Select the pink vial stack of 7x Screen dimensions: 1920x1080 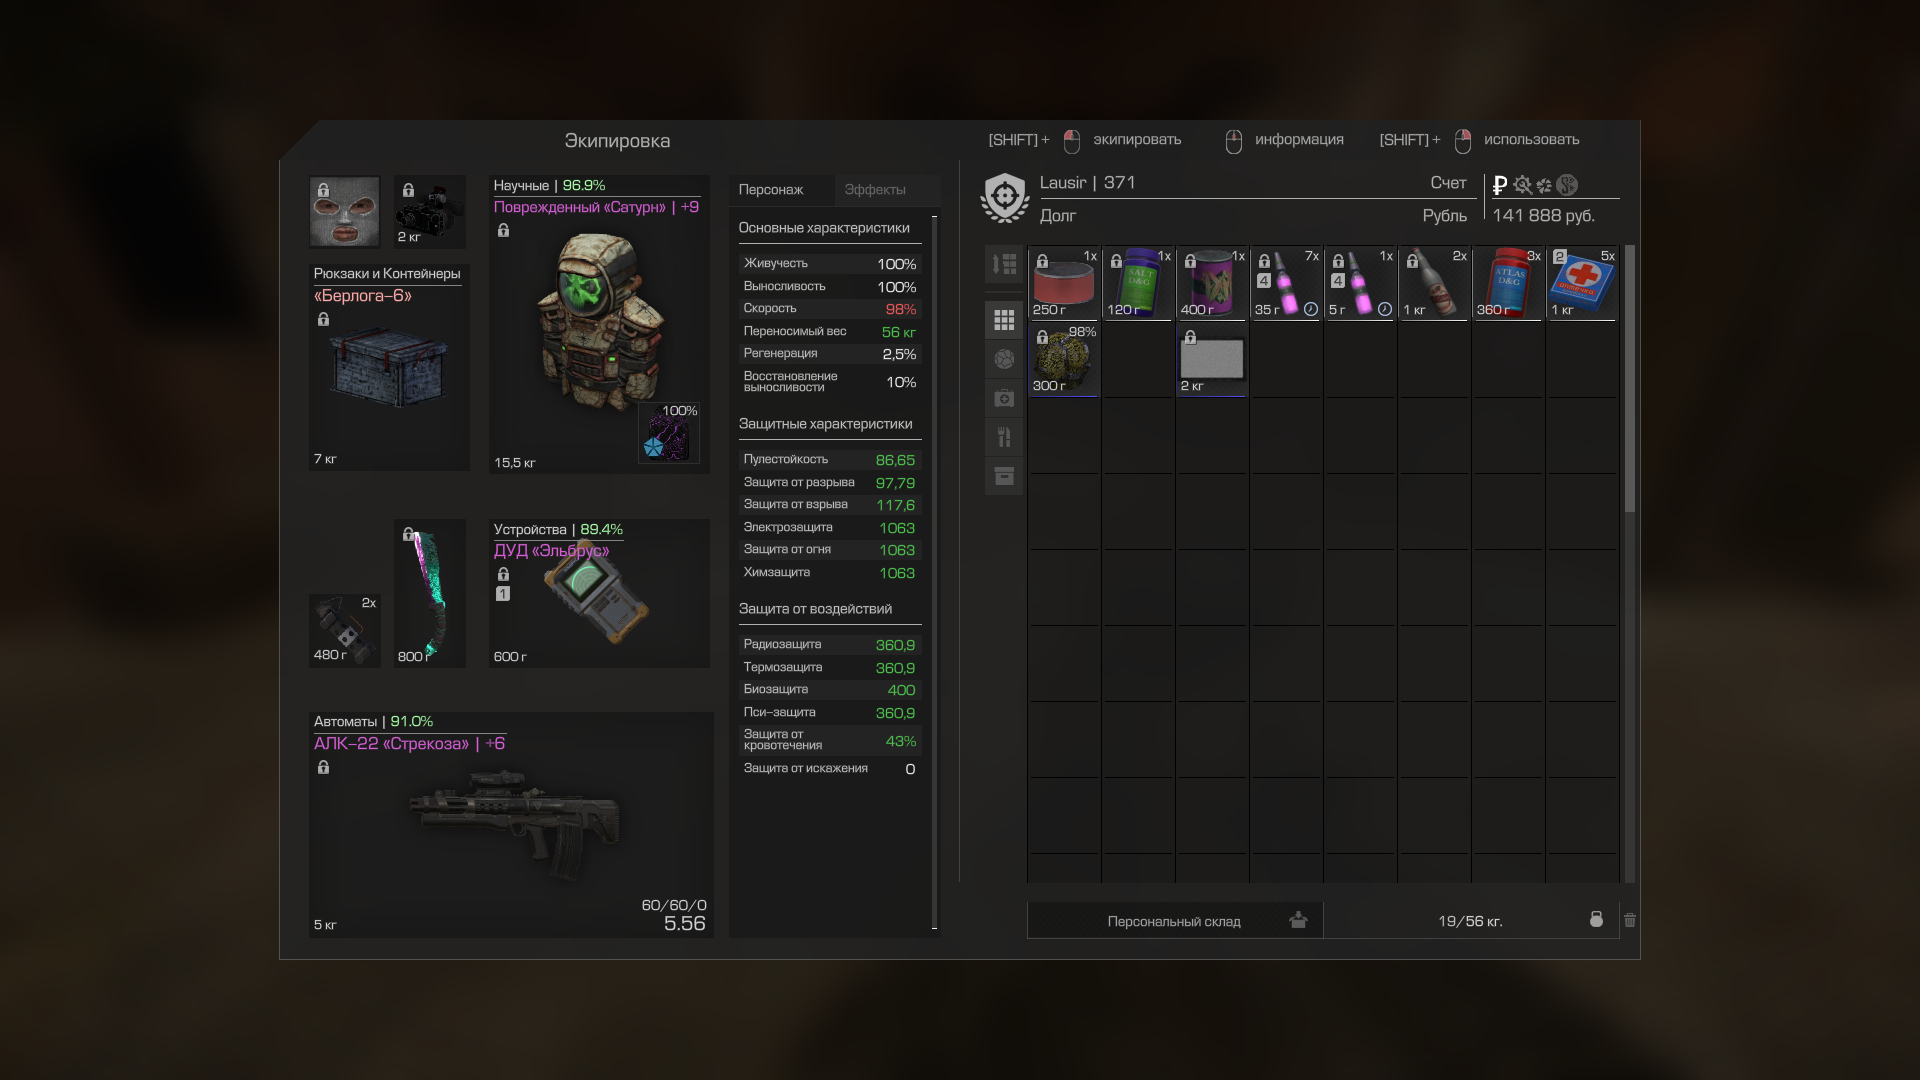(1286, 283)
